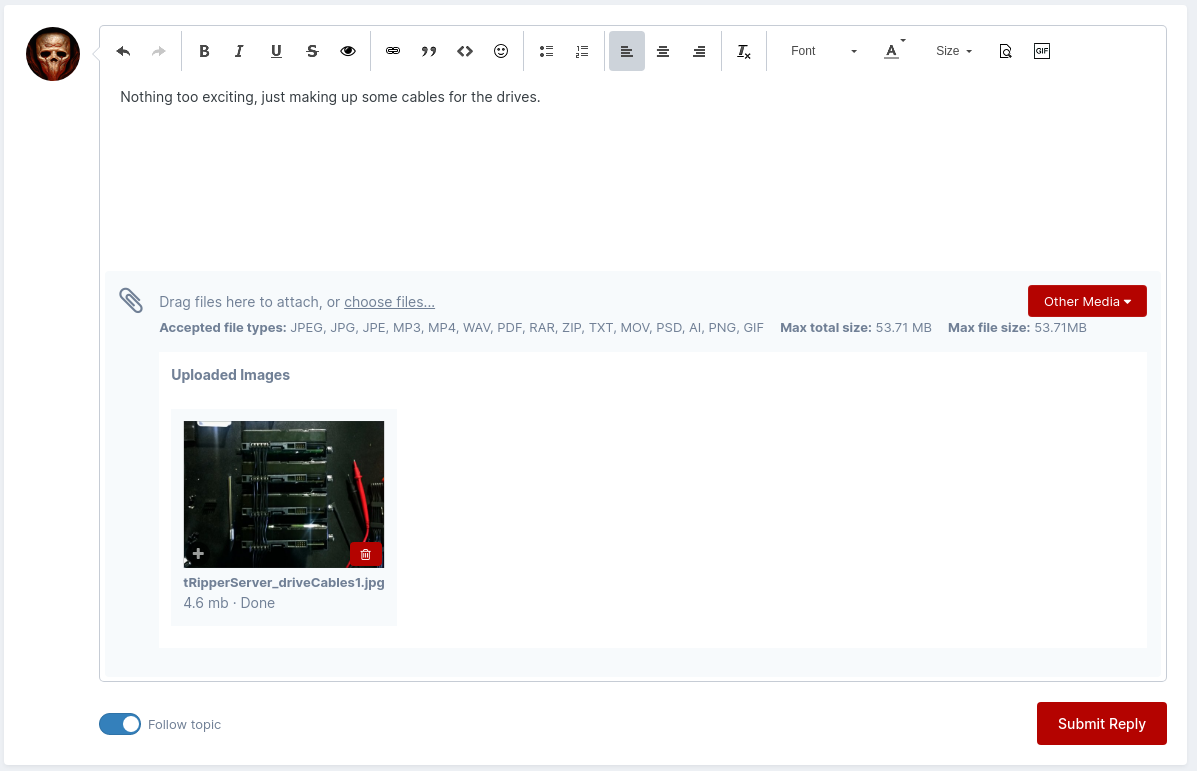Apply strikethrough to text
This screenshot has width=1197, height=771.
point(312,51)
